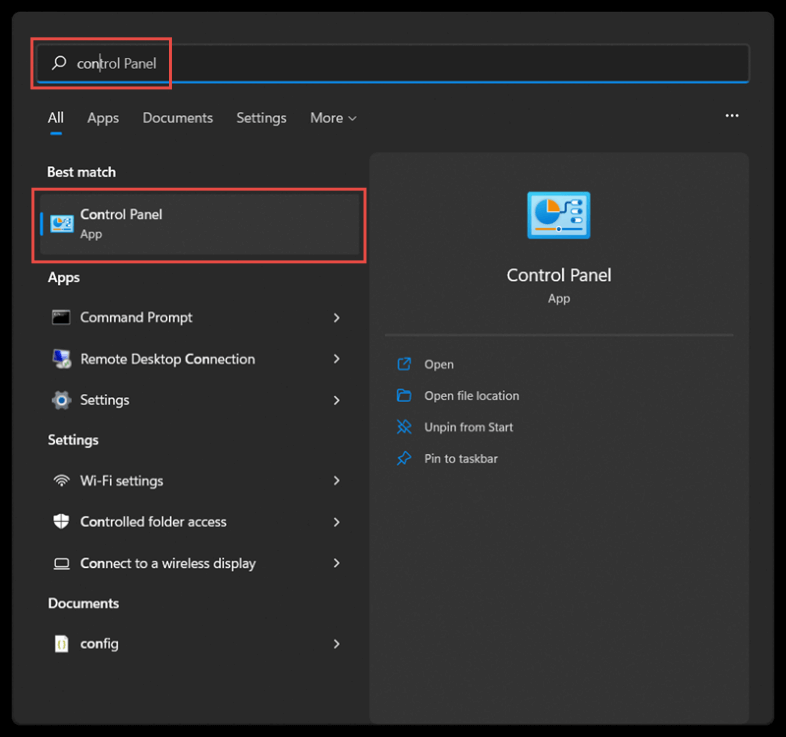Open the three-dot options menu
The width and height of the screenshot is (786, 737).
coord(732,116)
